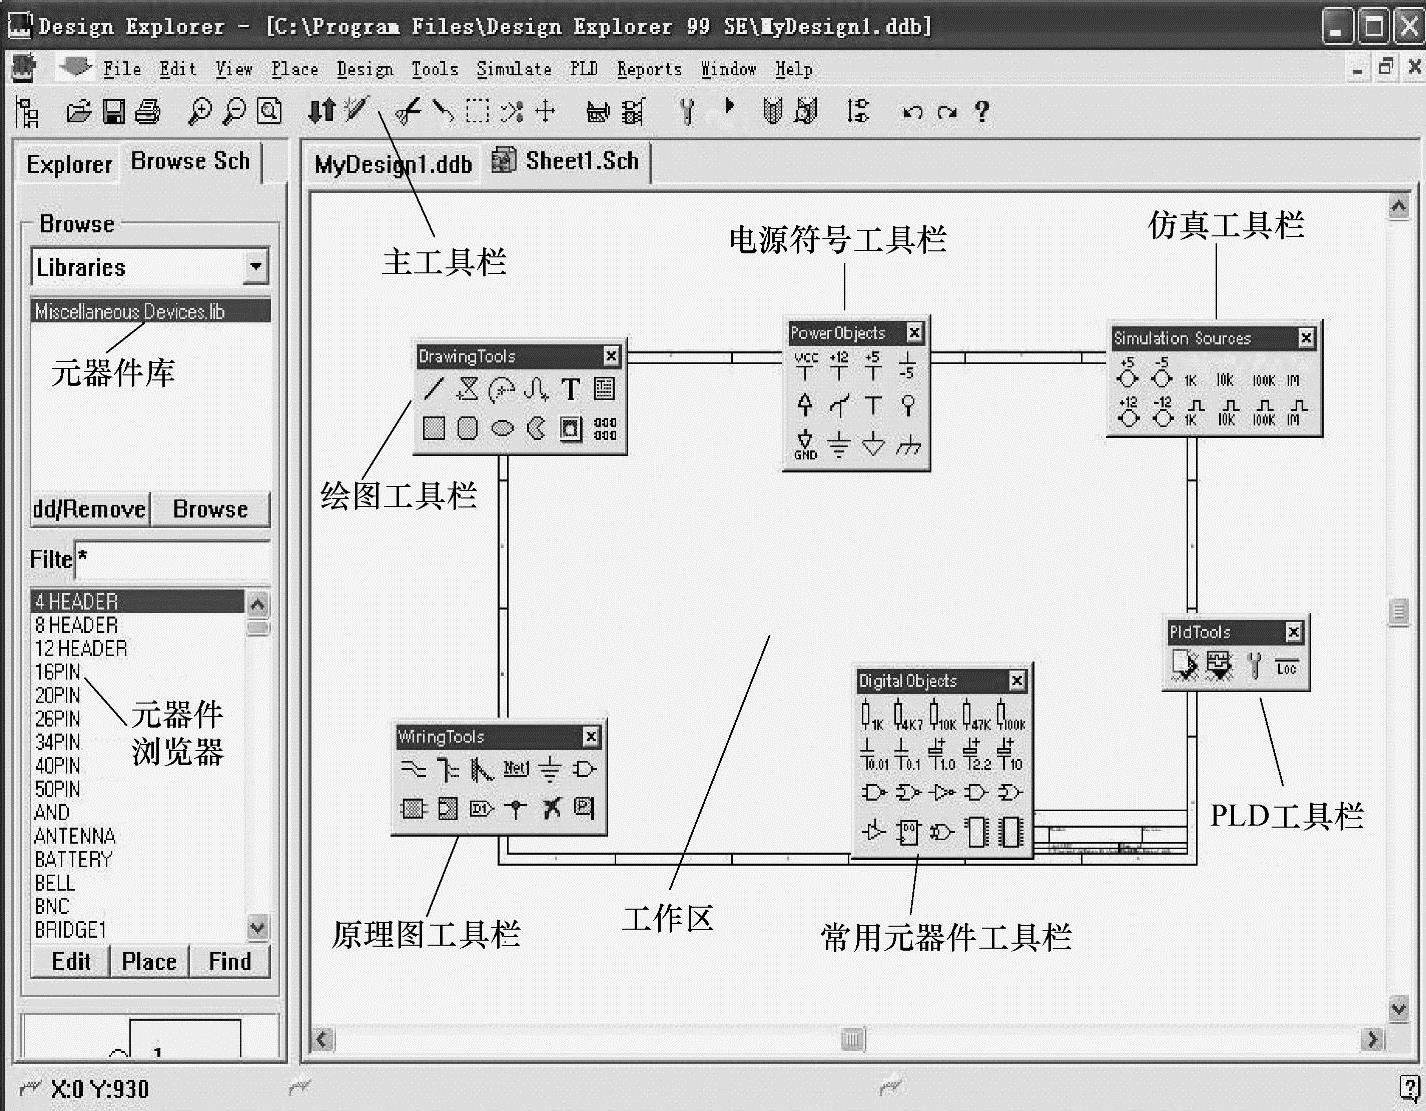Viewport: 1426px width, 1111px height.
Task: Click the Filter input field
Action: pos(172,560)
